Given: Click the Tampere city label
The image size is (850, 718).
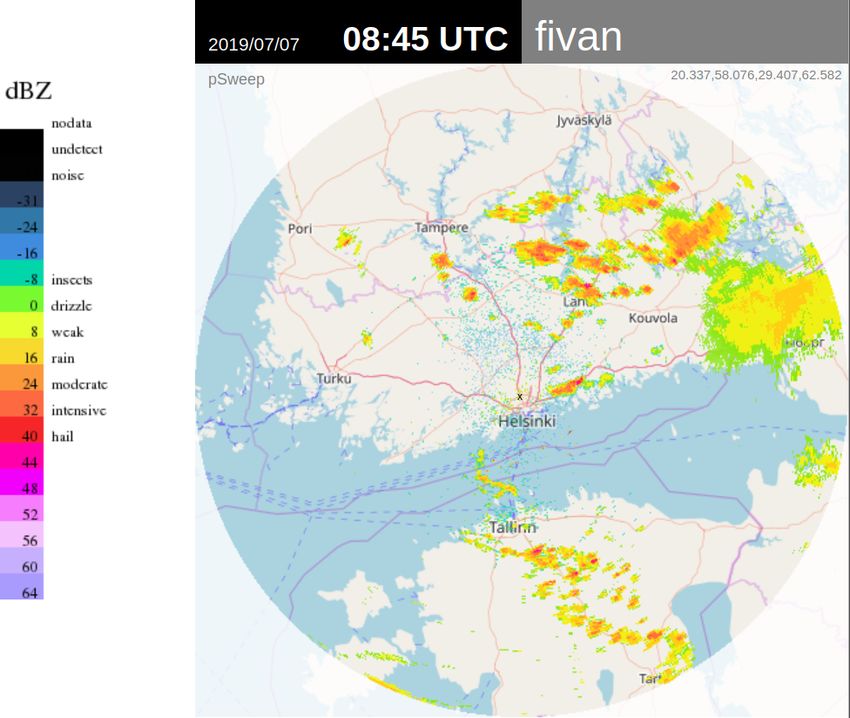Looking at the screenshot, I should [441, 228].
